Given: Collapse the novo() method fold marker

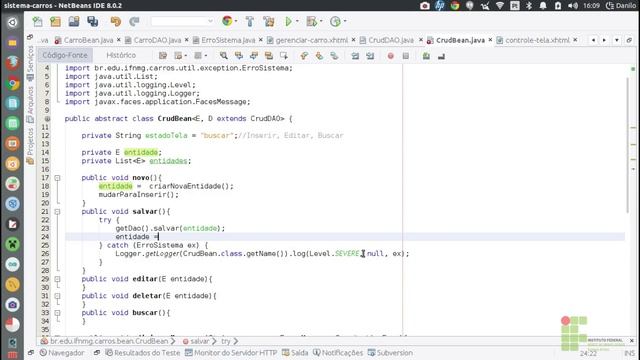Looking at the screenshot, I should pos(58,178).
